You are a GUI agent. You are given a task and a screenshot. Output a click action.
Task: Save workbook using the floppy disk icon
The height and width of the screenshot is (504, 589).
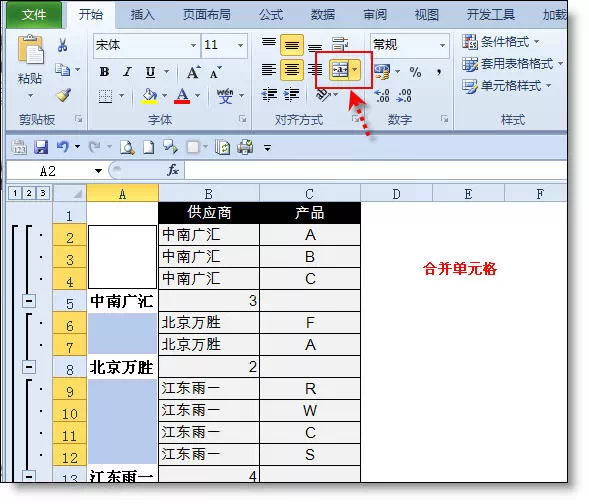point(41,147)
